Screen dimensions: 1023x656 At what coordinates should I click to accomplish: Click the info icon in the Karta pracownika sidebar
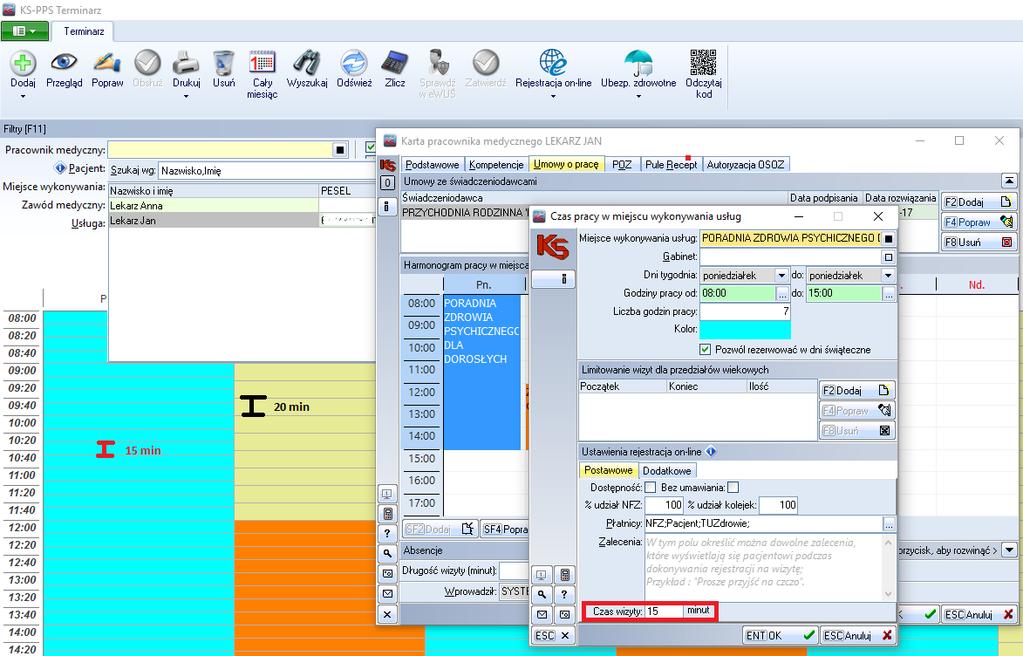[x=387, y=206]
